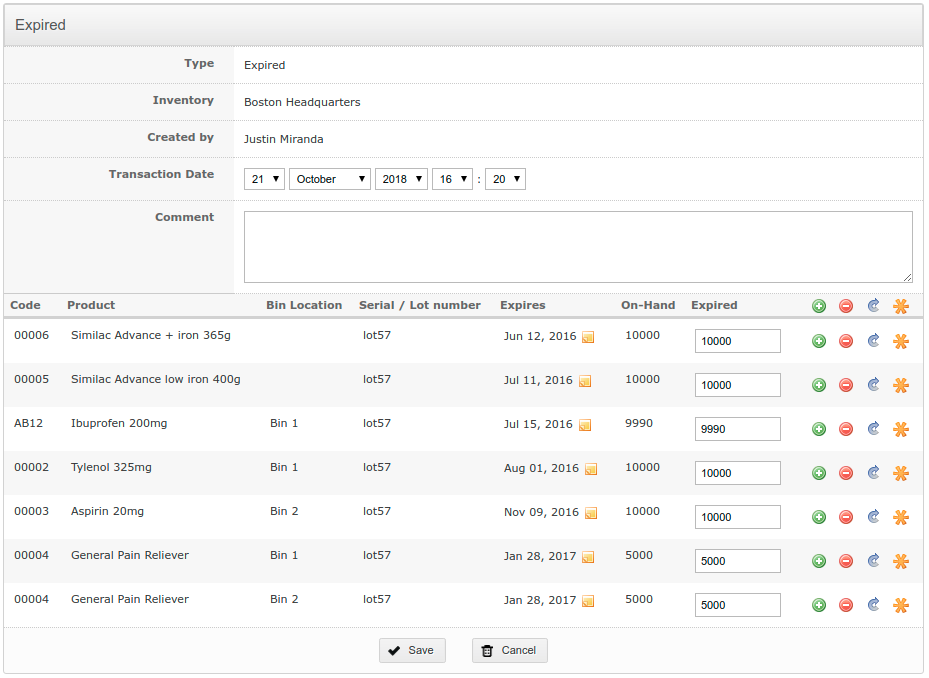The image size is (929, 678).
Task: Click expiry note icon beside Jun 12, 2016
Action: tap(588, 337)
